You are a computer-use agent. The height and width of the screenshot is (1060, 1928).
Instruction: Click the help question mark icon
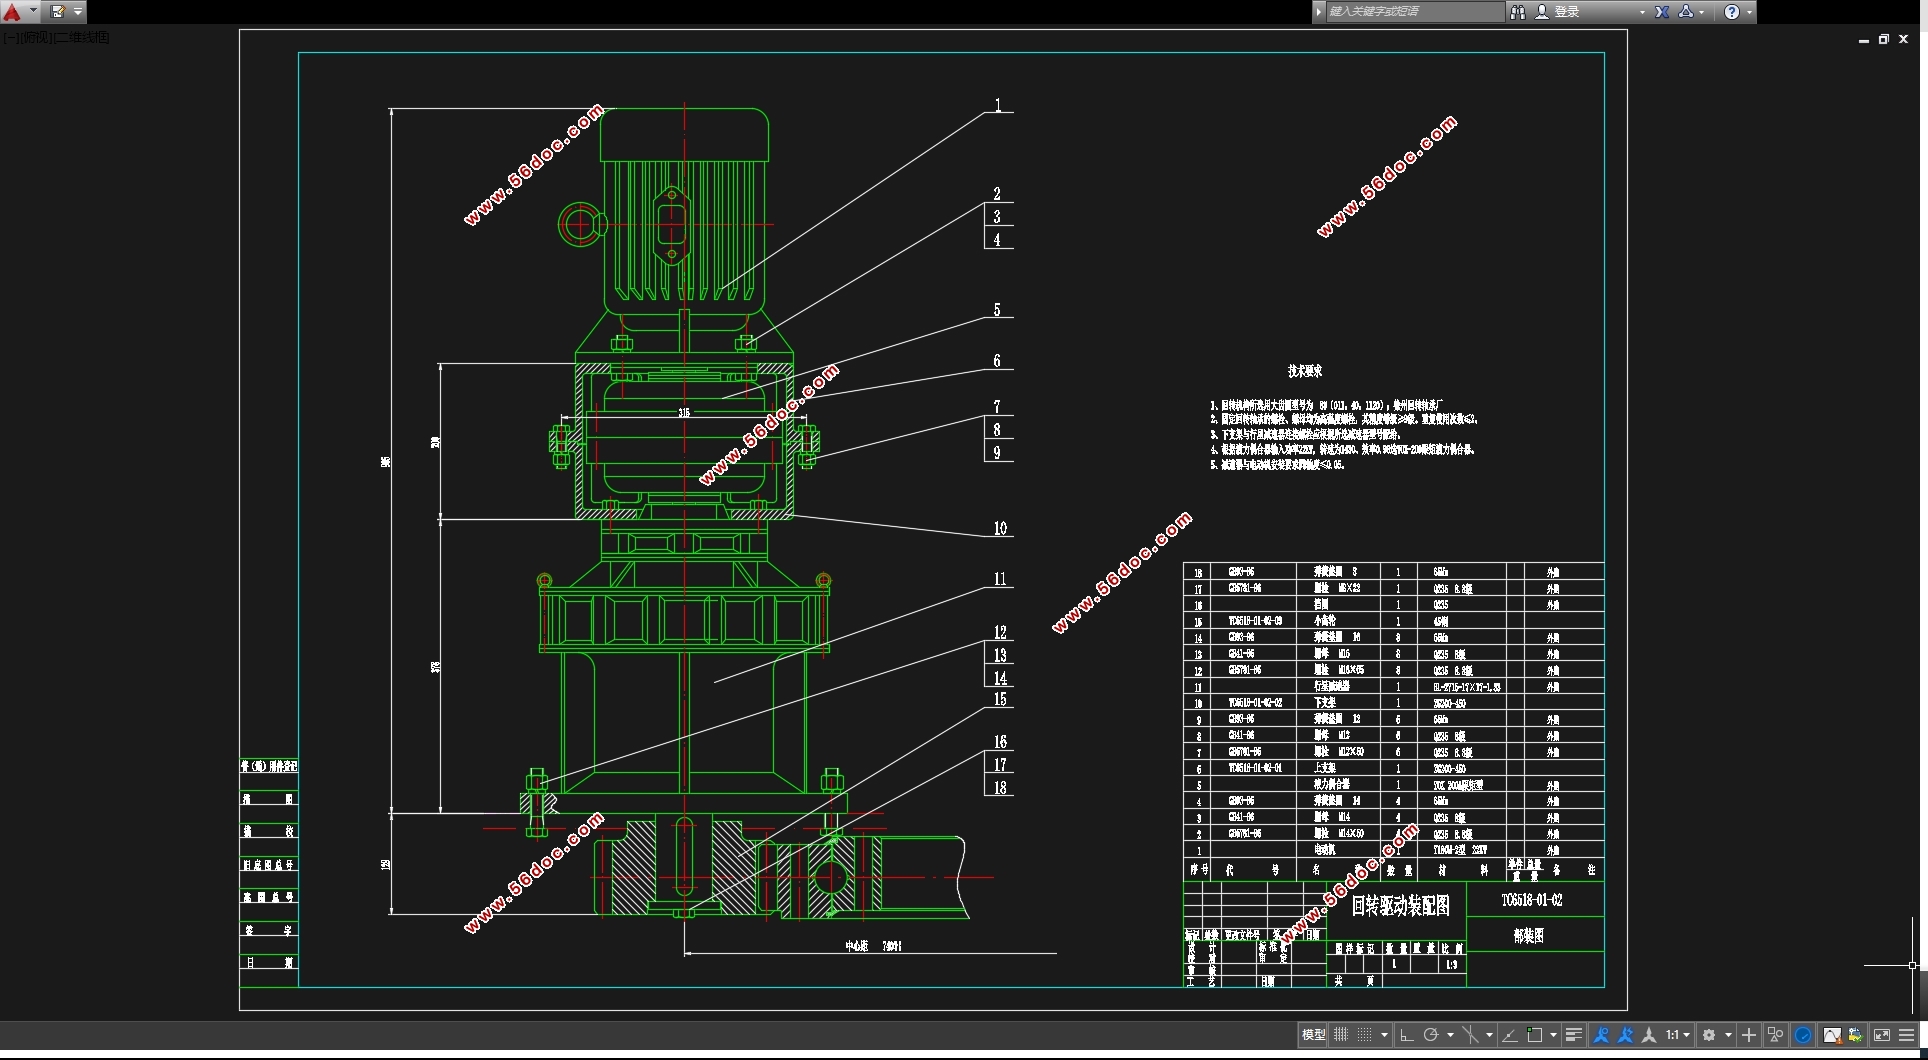click(x=1731, y=12)
